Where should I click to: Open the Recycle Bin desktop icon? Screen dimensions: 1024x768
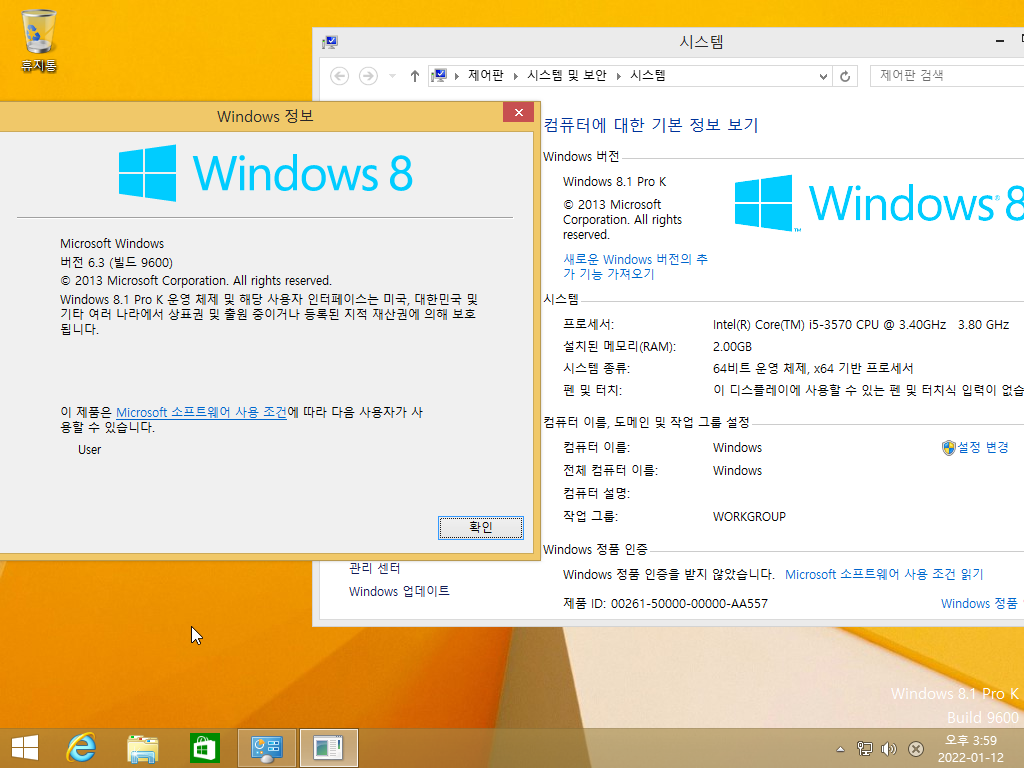tap(39, 40)
